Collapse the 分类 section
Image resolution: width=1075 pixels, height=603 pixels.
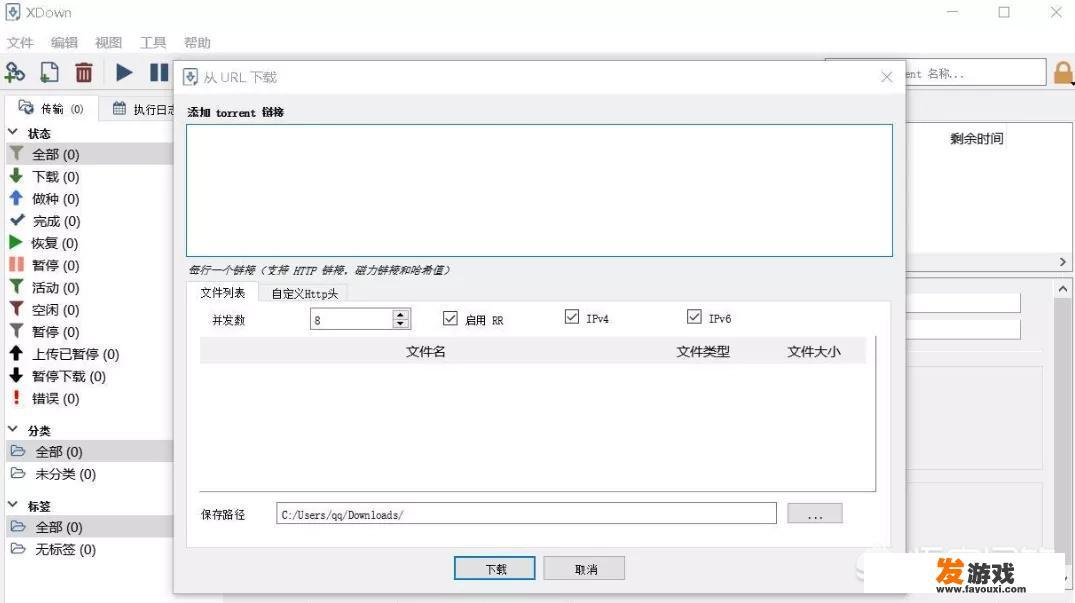[13, 430]
